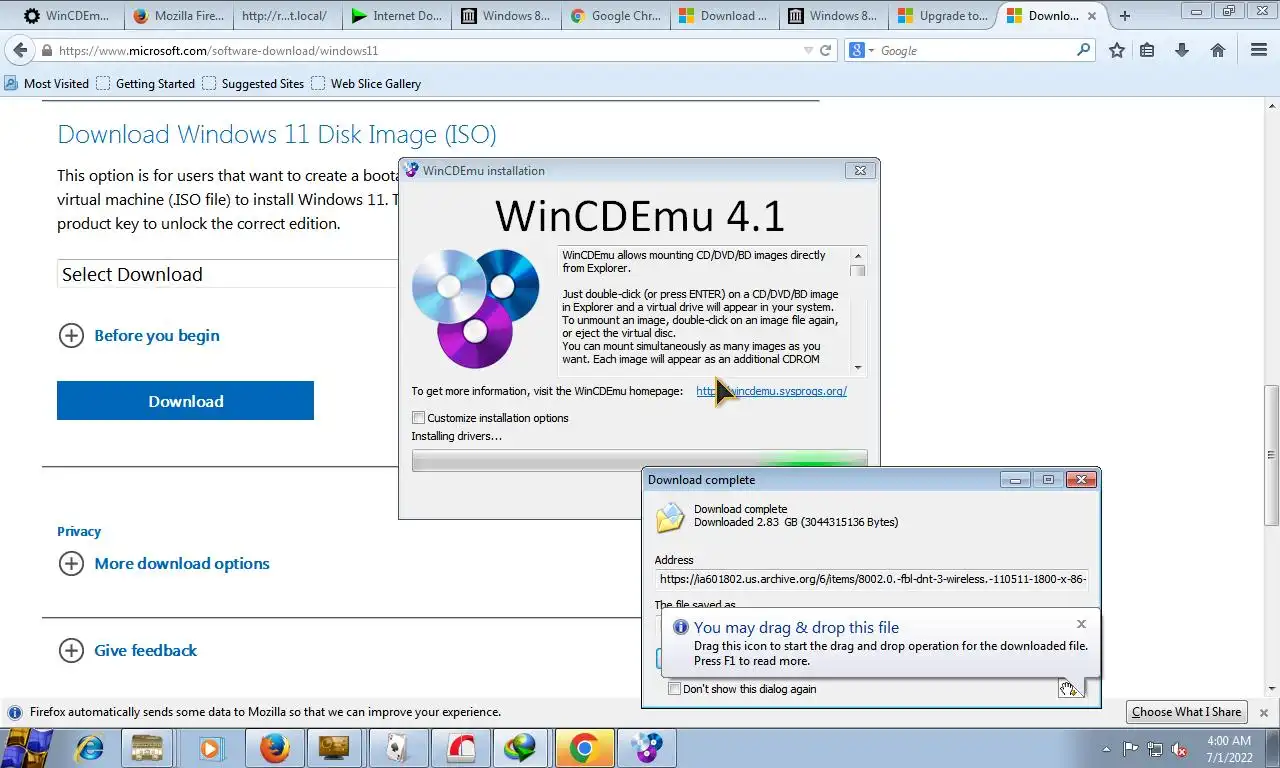Open the Action Center flag in the tray

tap(1131, 749)
